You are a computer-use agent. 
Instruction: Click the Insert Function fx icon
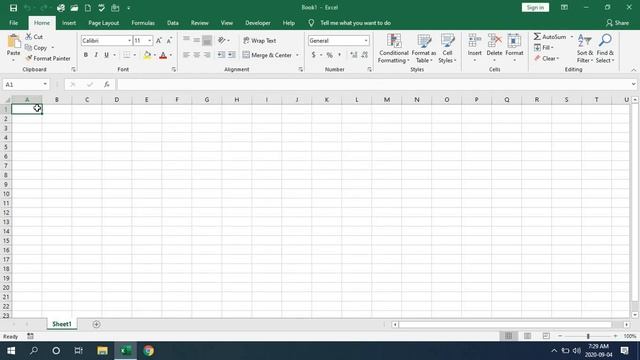point(107,84)
